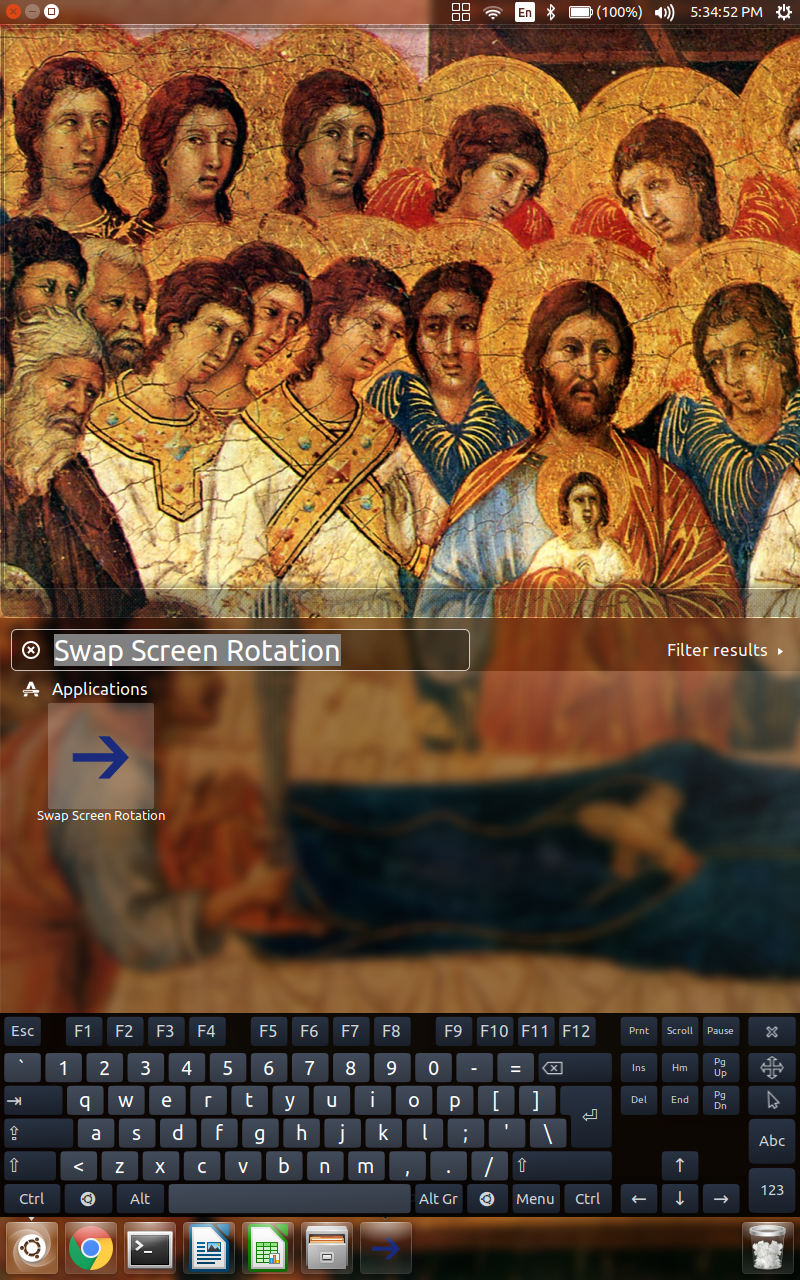Open LibreOffice Writer from the launcher

coord(209,1247)
